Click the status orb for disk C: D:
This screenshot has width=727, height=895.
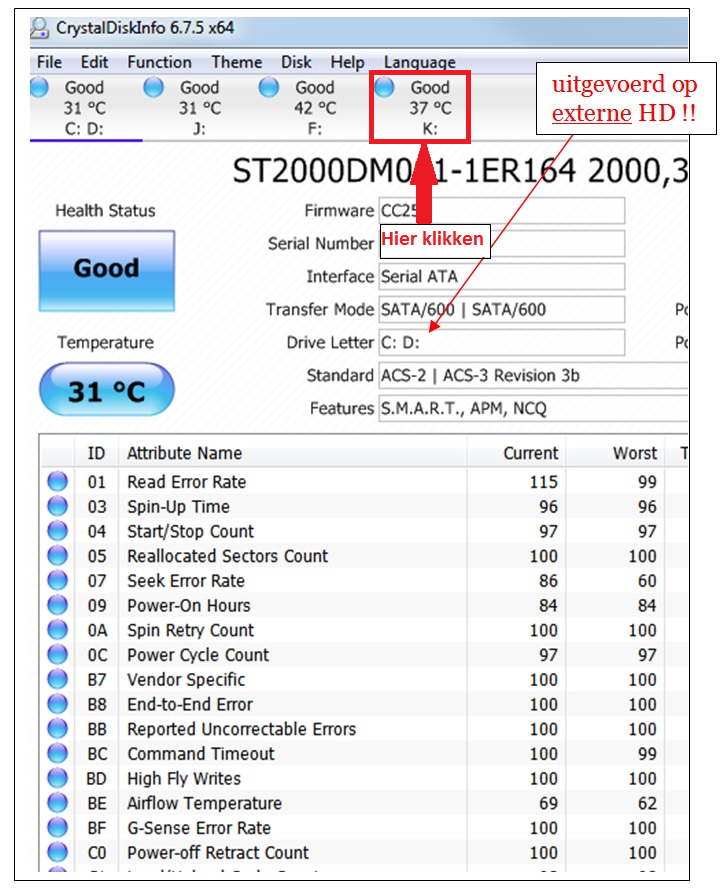tap(39, 87)
